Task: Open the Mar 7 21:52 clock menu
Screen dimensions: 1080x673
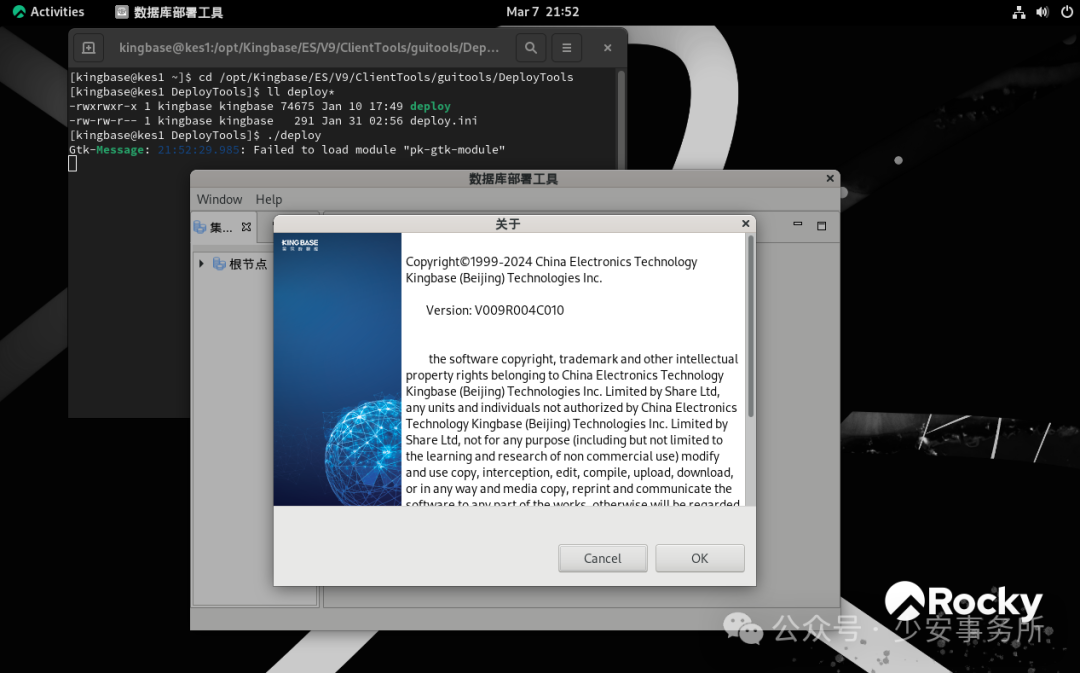Action: pyautogui.click(x=543, y=12)
